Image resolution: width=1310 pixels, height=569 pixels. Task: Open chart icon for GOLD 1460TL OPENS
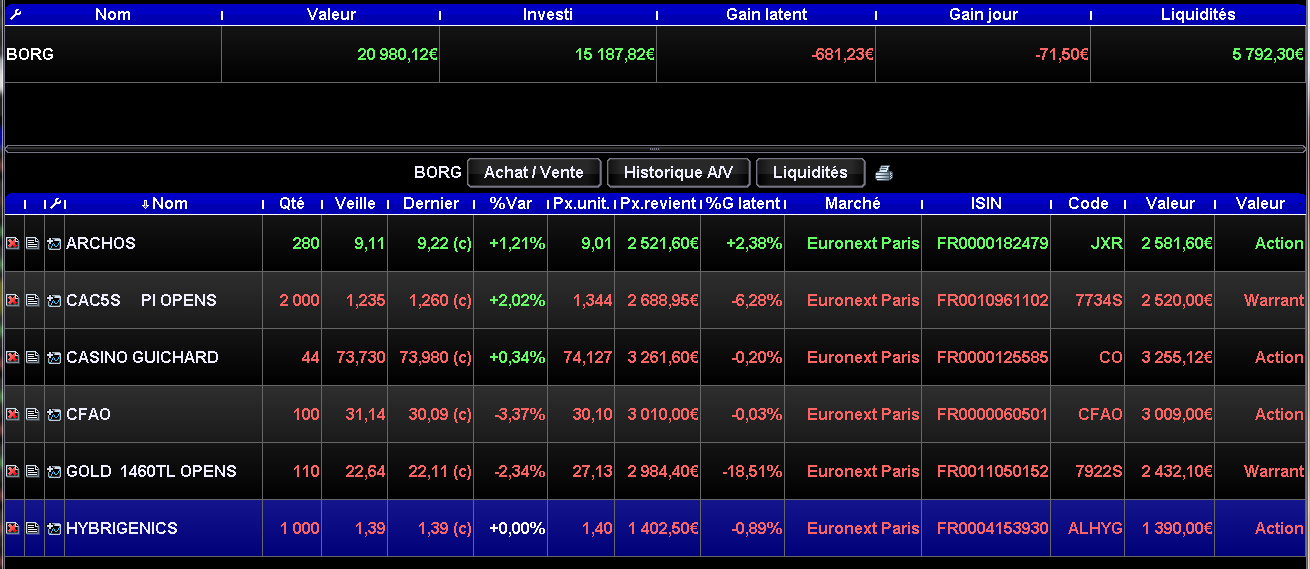pos(54,471)
